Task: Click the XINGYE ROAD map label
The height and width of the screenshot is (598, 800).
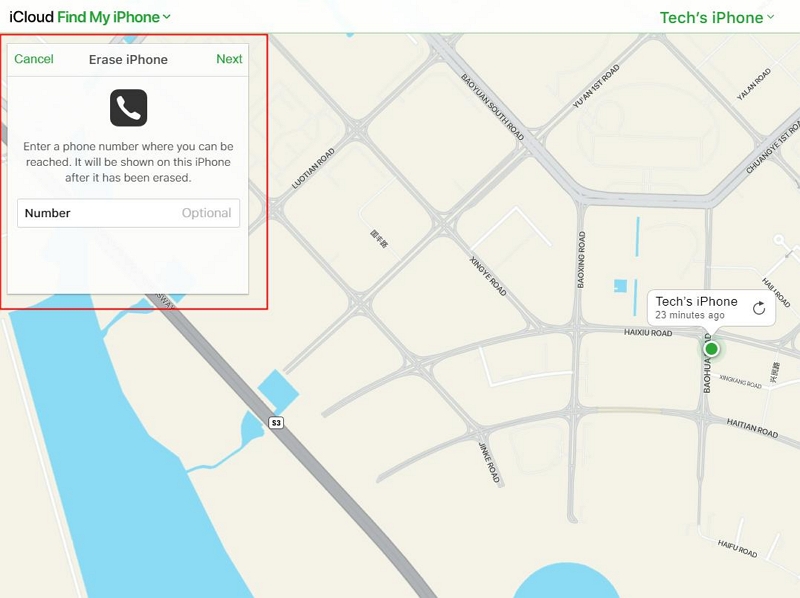Action: click(x=488, y=276)
